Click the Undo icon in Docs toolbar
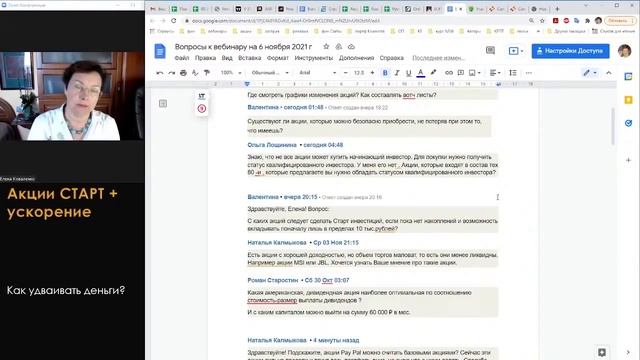The width and height of the screenshot is (640, 360). (x=160, y=73)
